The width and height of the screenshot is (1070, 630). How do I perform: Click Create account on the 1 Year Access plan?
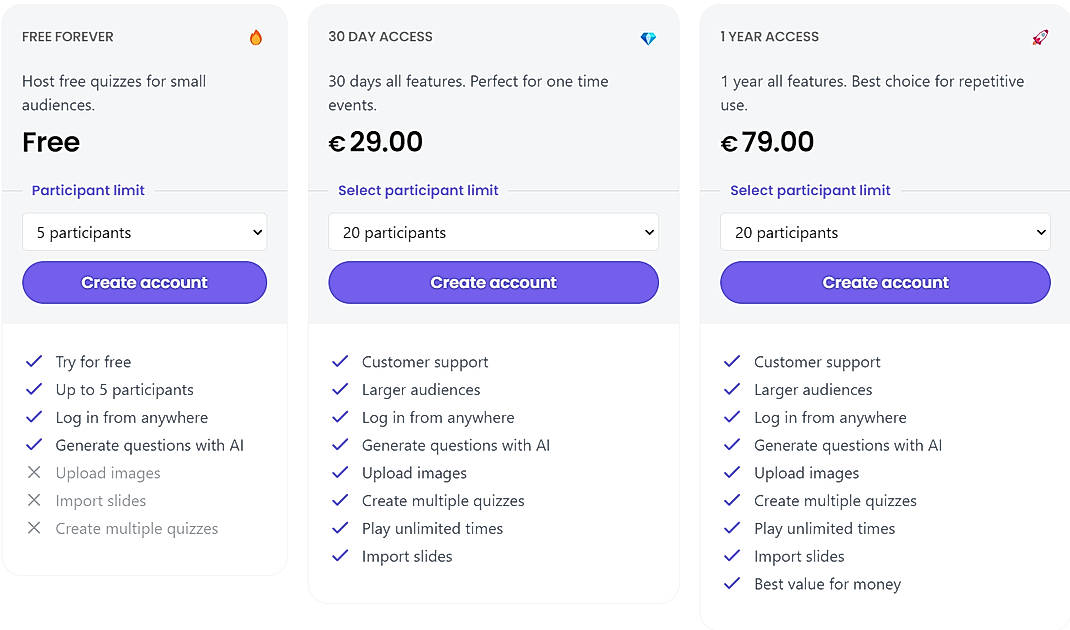[x=885, y=282]
